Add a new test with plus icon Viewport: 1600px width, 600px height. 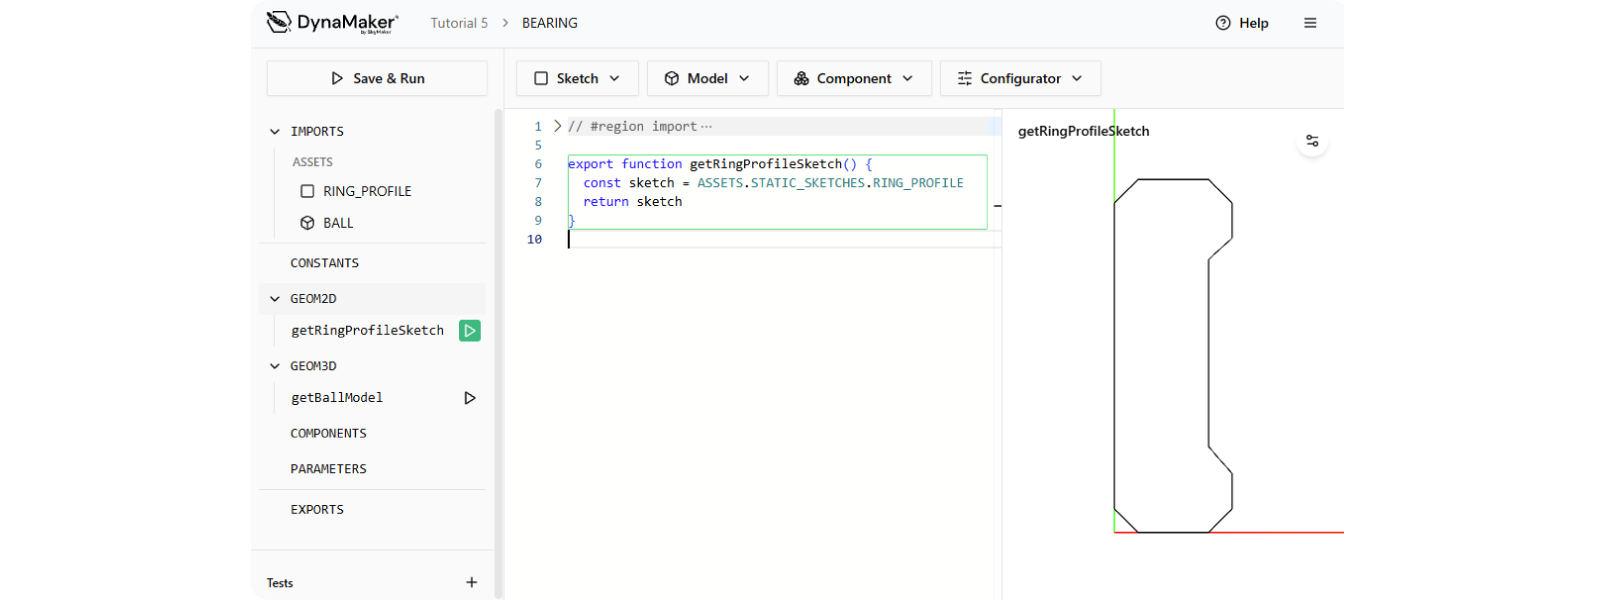pos(472,582)
